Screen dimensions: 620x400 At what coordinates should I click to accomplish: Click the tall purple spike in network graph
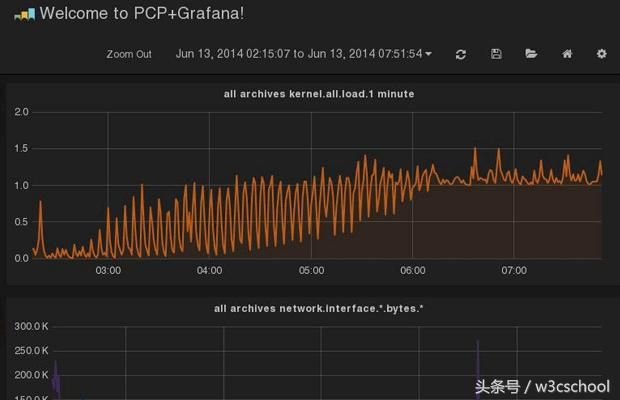pos(478,369)
